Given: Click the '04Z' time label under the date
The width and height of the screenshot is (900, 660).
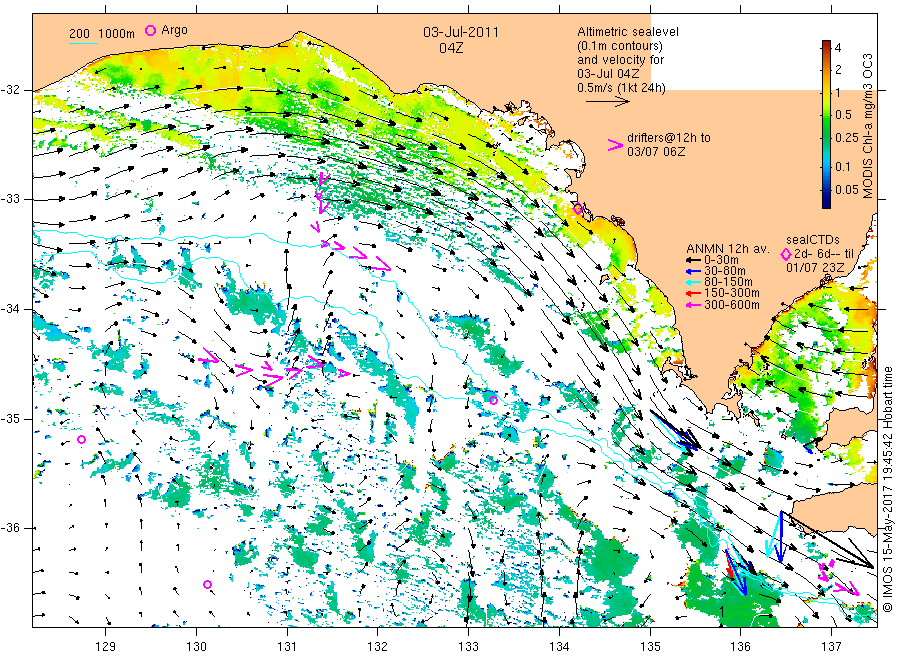Looking at the screenshot, I should coord(451,48).
